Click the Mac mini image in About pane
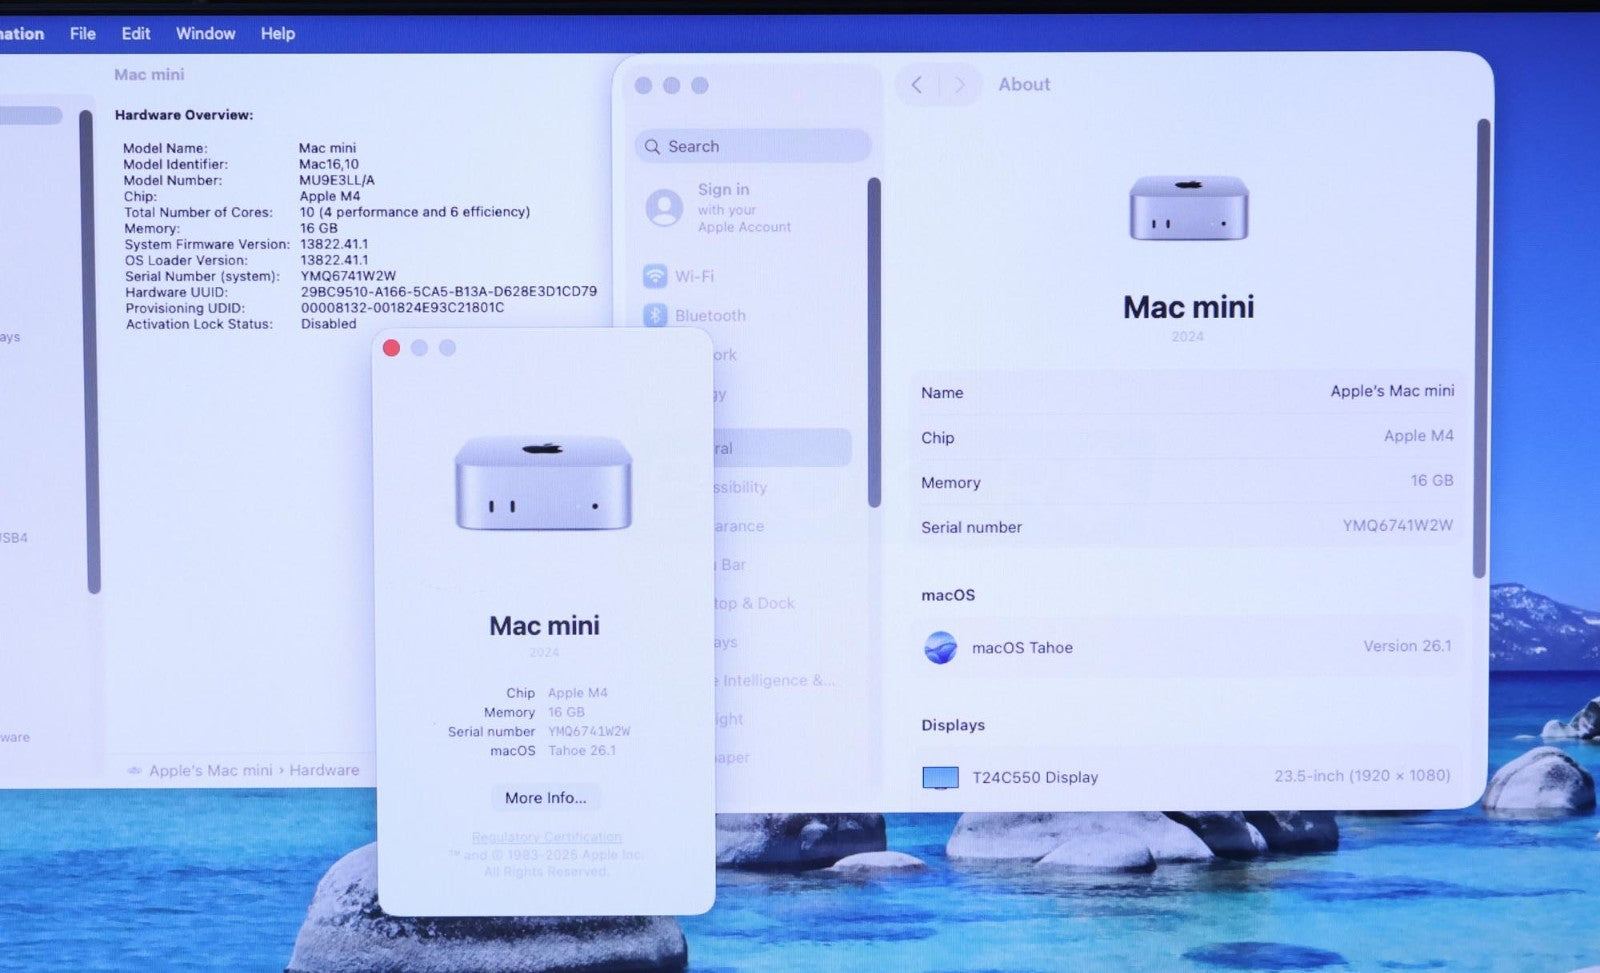The height and width of the screenshot is (973, 1600). pyautogui.click(x=1188, y=208)
